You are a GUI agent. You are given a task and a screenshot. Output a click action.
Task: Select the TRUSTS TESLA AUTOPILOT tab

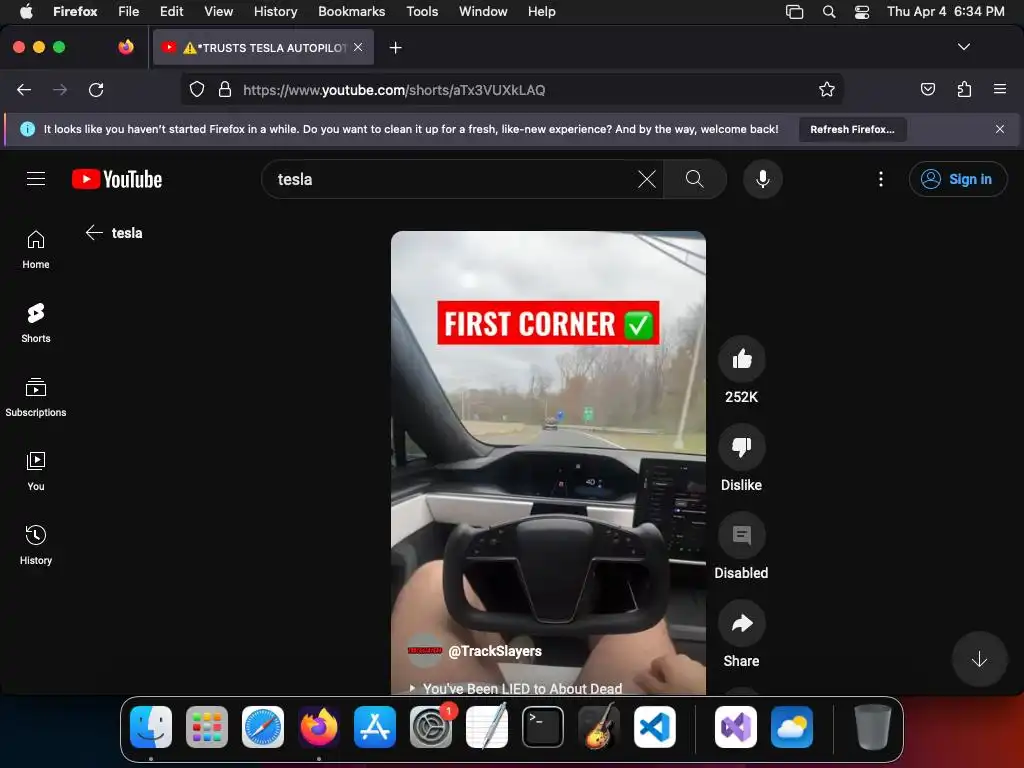(x=263, y=47)
